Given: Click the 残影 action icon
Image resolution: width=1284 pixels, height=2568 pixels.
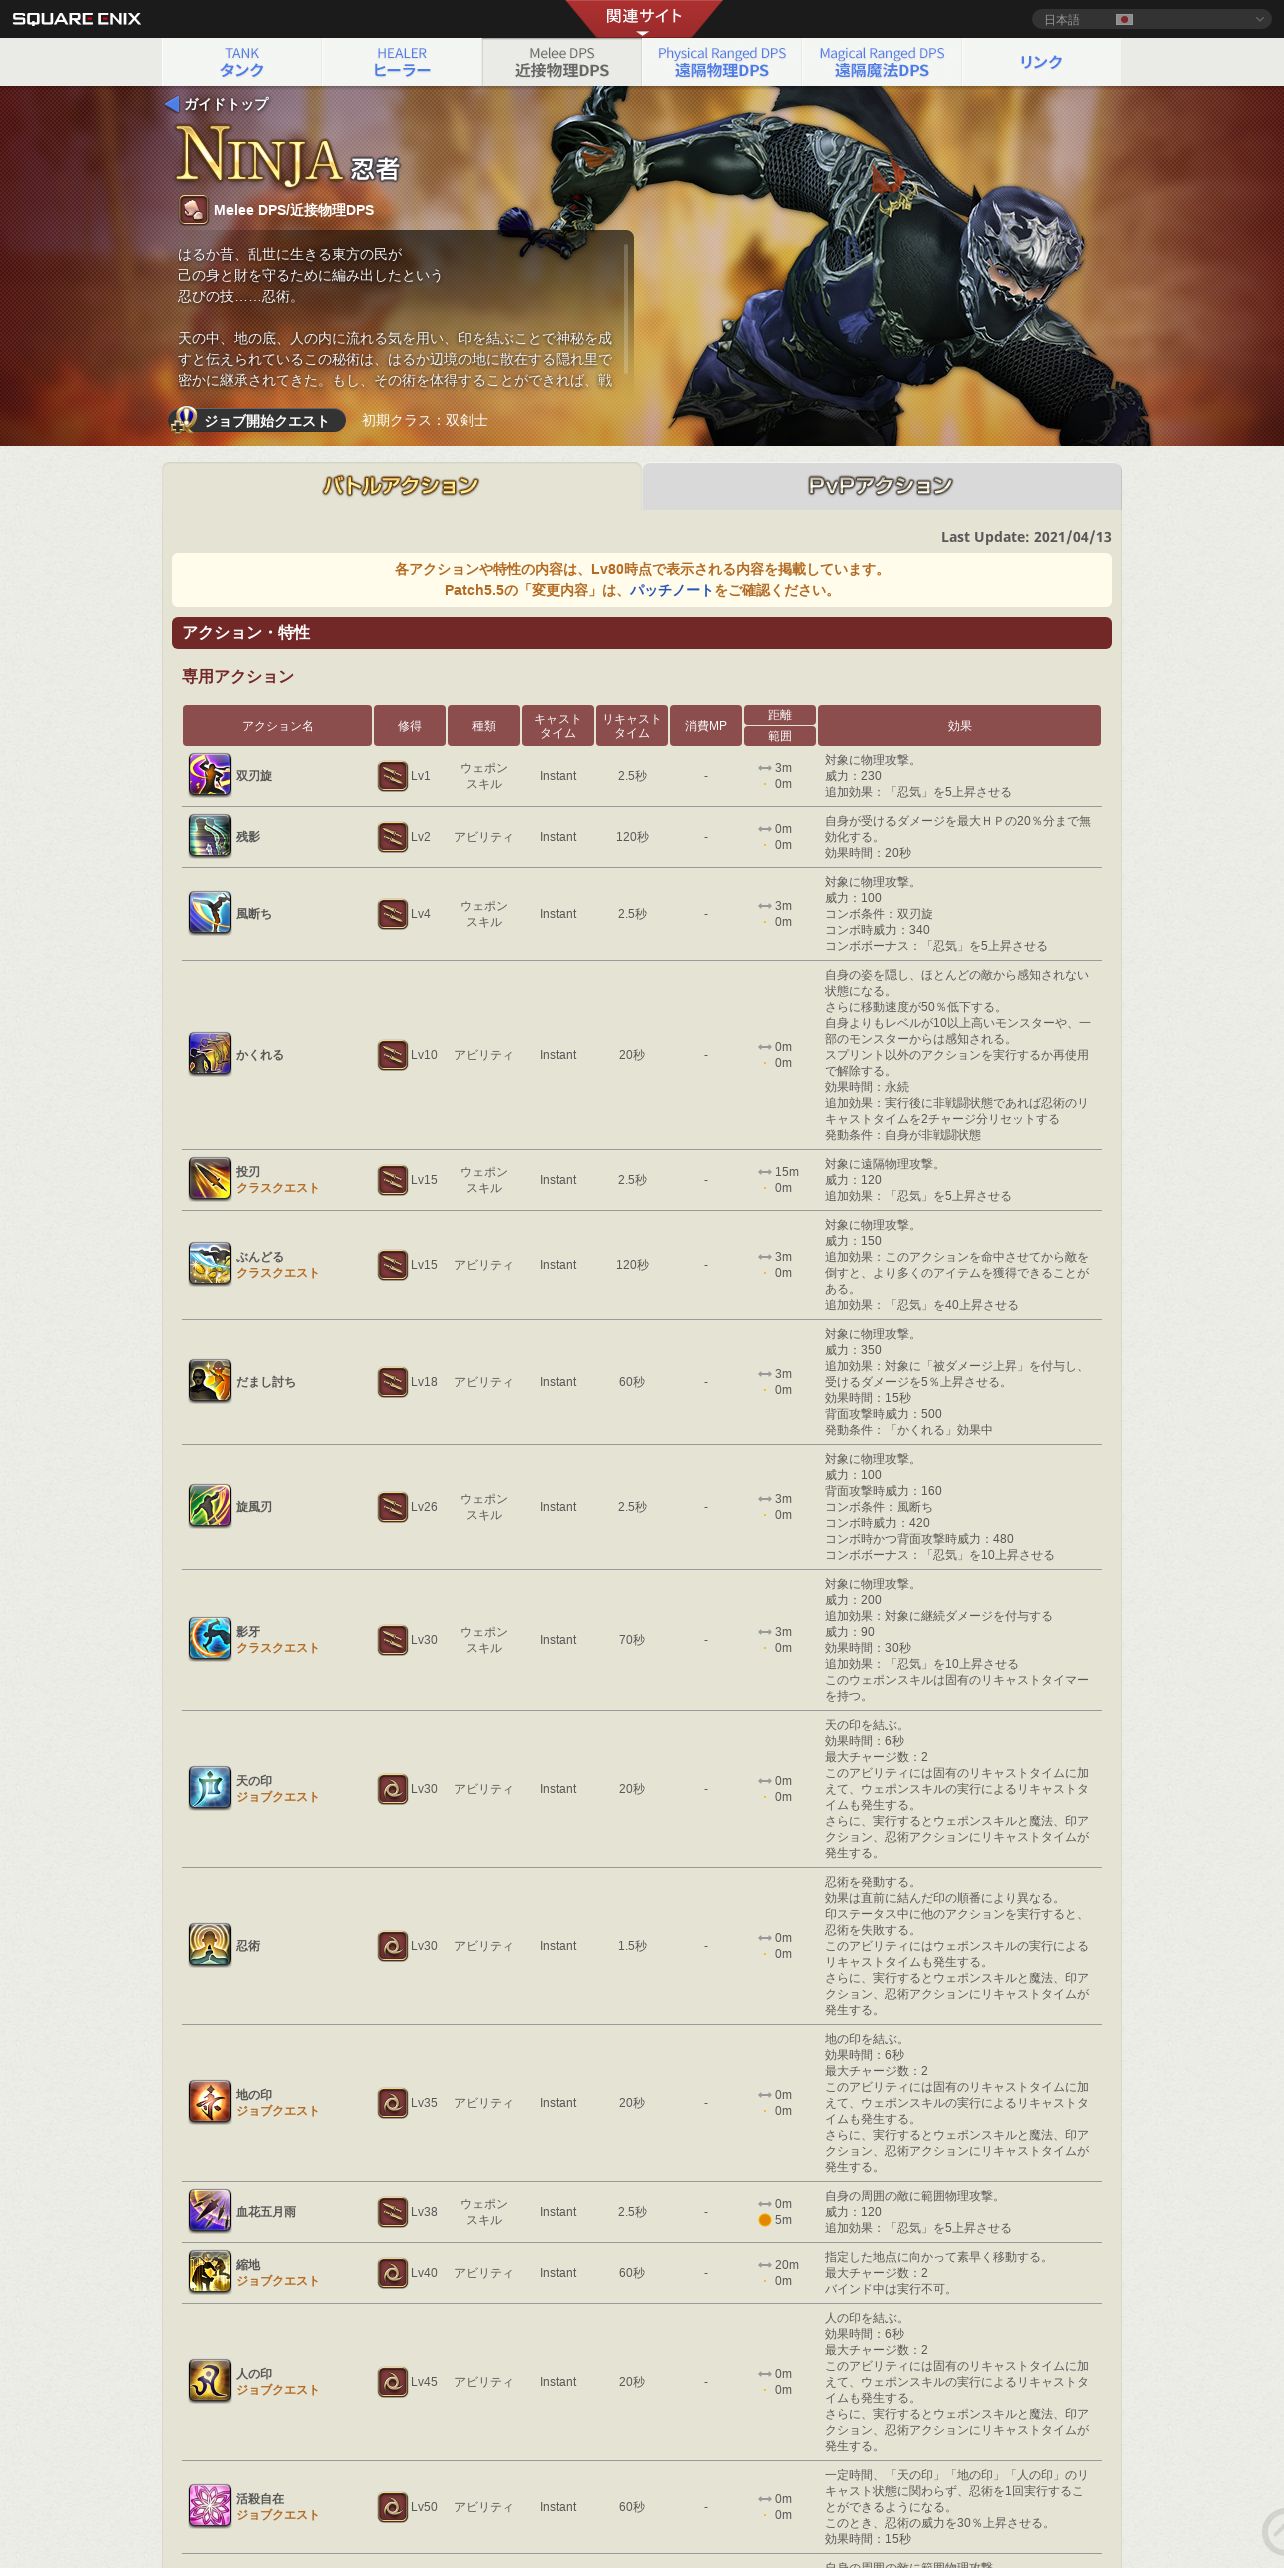Looking at the screenshot, I should [210, 836].
